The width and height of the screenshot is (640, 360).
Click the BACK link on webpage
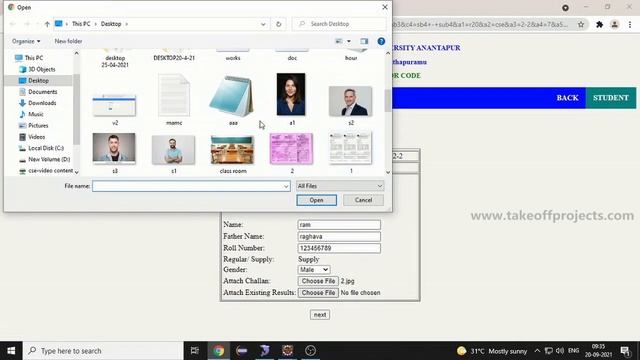coord(567,98)
